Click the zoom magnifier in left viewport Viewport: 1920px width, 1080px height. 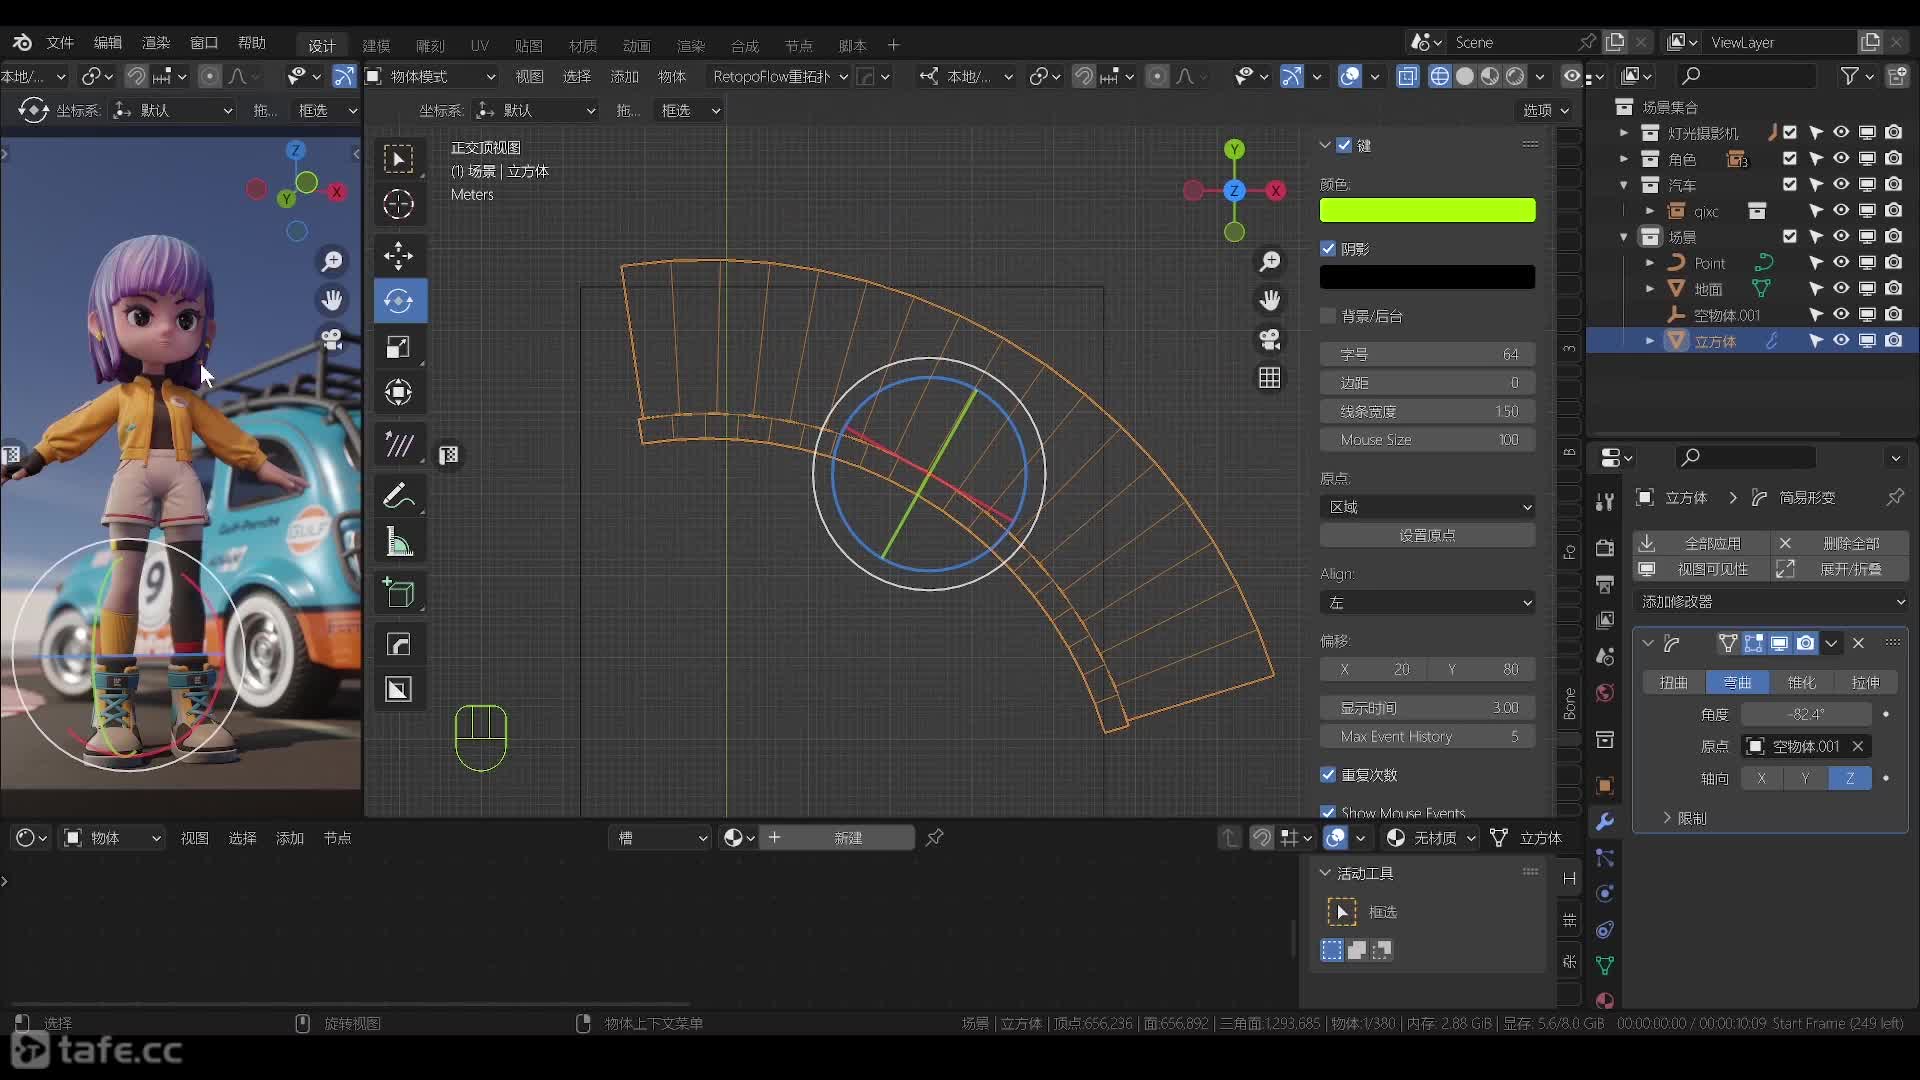tap(332, 261)
